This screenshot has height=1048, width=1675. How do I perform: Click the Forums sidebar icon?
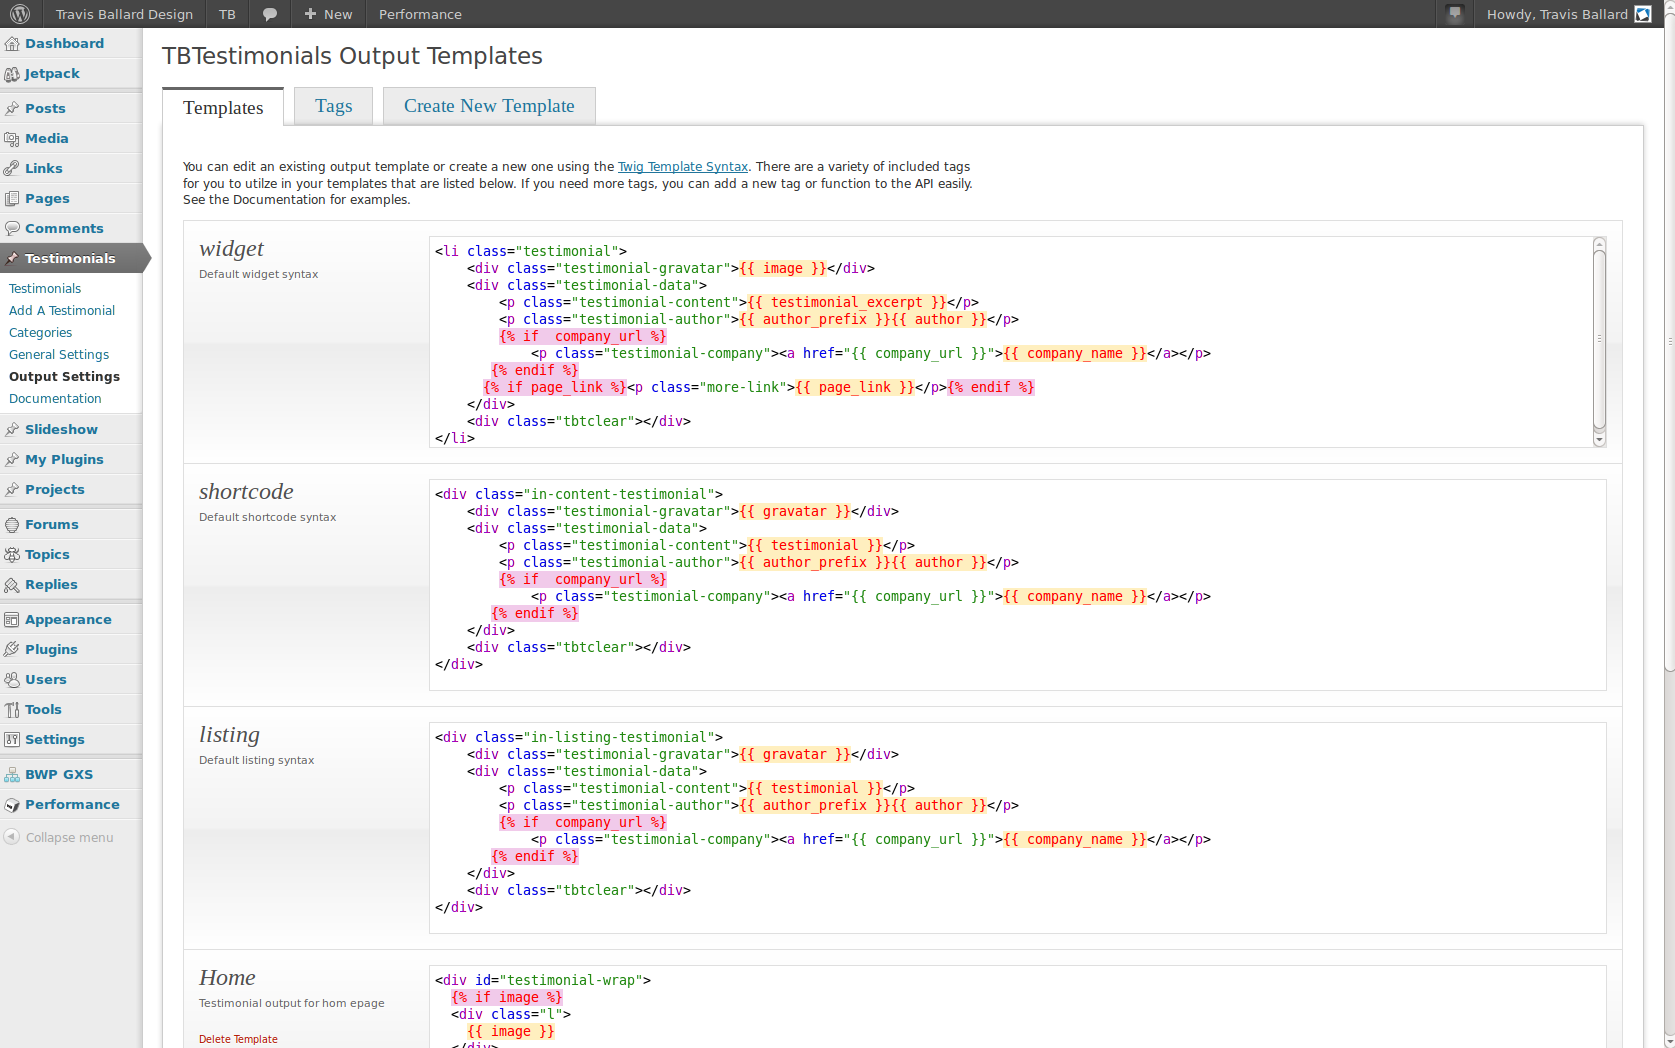pyautogui.click(x=12, y=525)
